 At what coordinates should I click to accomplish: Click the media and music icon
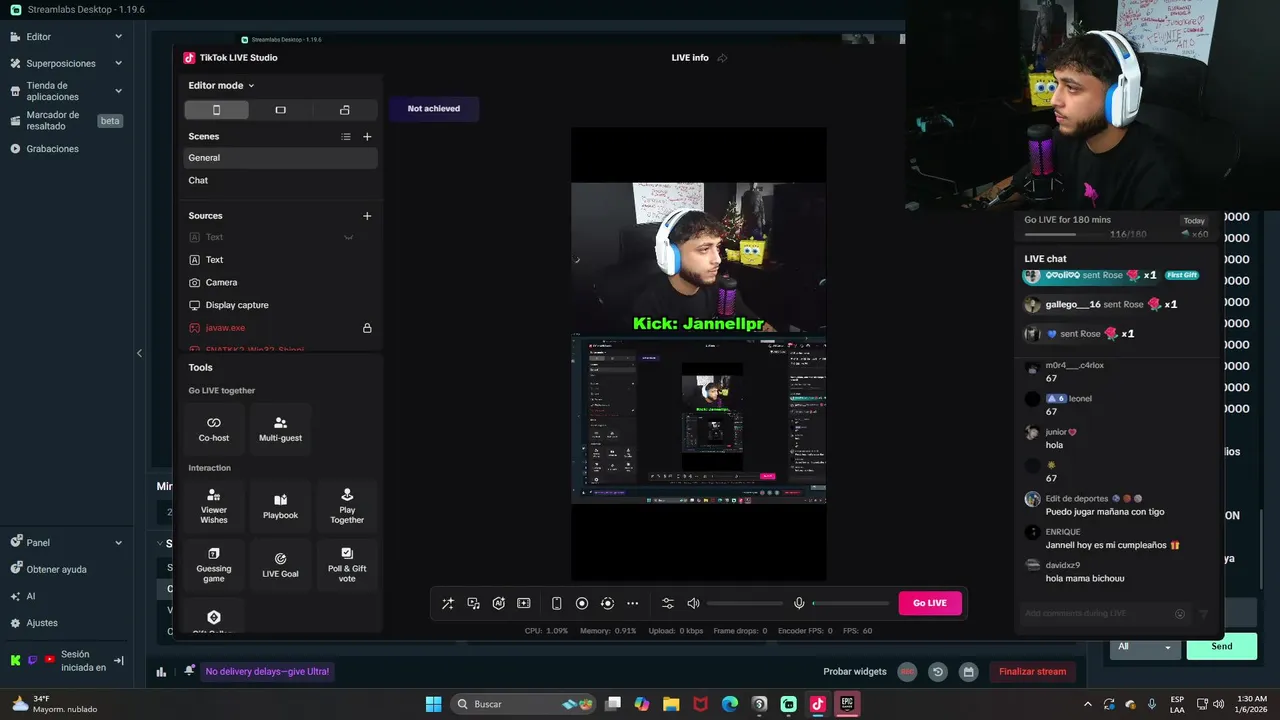[473, 603]
